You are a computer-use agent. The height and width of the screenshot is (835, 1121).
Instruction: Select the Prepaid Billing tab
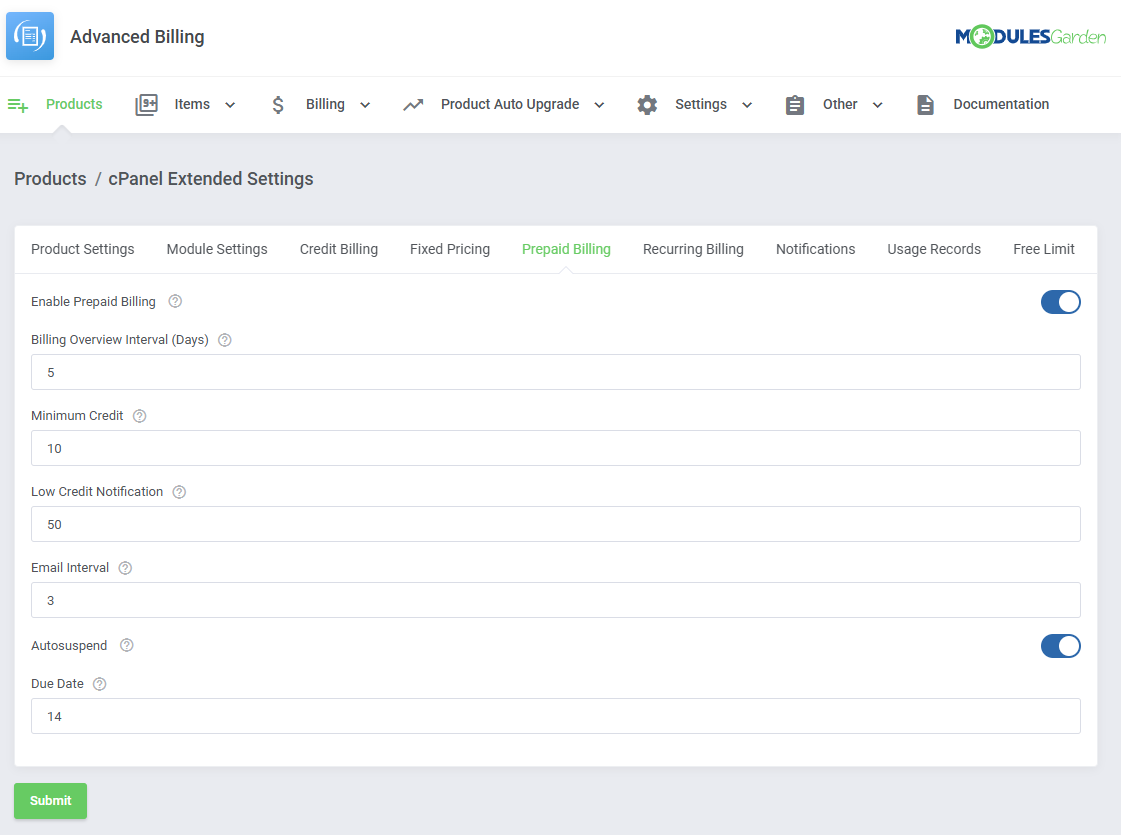click(566, 249)
